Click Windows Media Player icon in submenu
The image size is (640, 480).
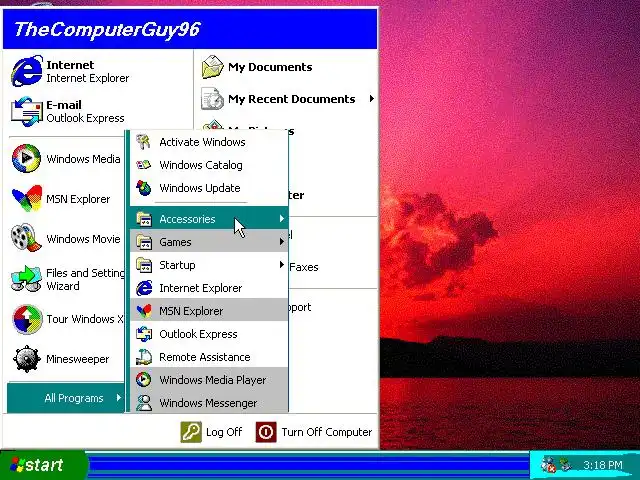[144, 380]
